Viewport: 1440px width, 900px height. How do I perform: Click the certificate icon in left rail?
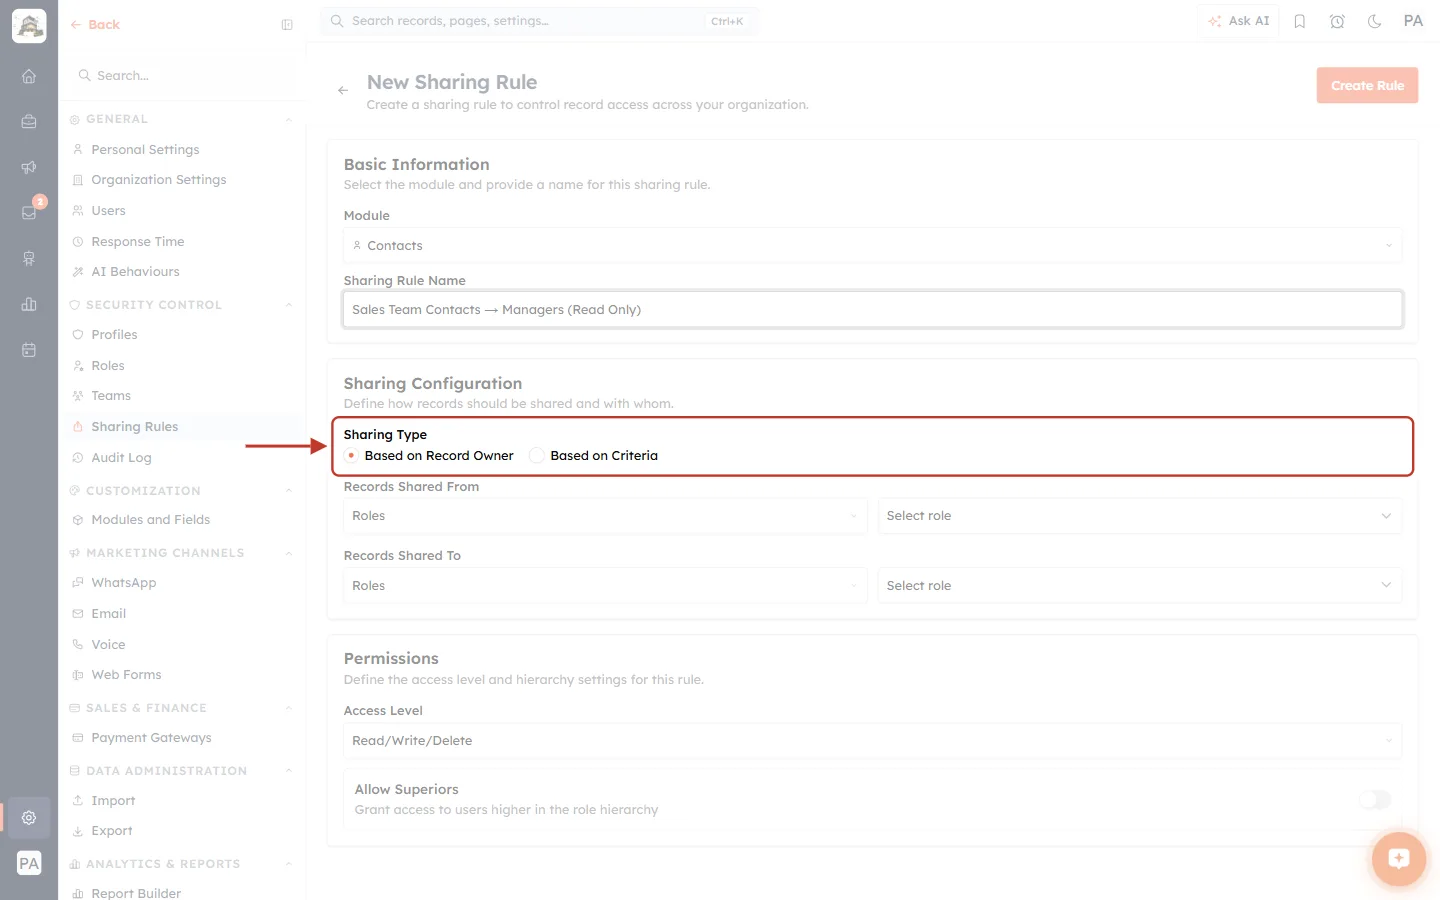point(29,258)
